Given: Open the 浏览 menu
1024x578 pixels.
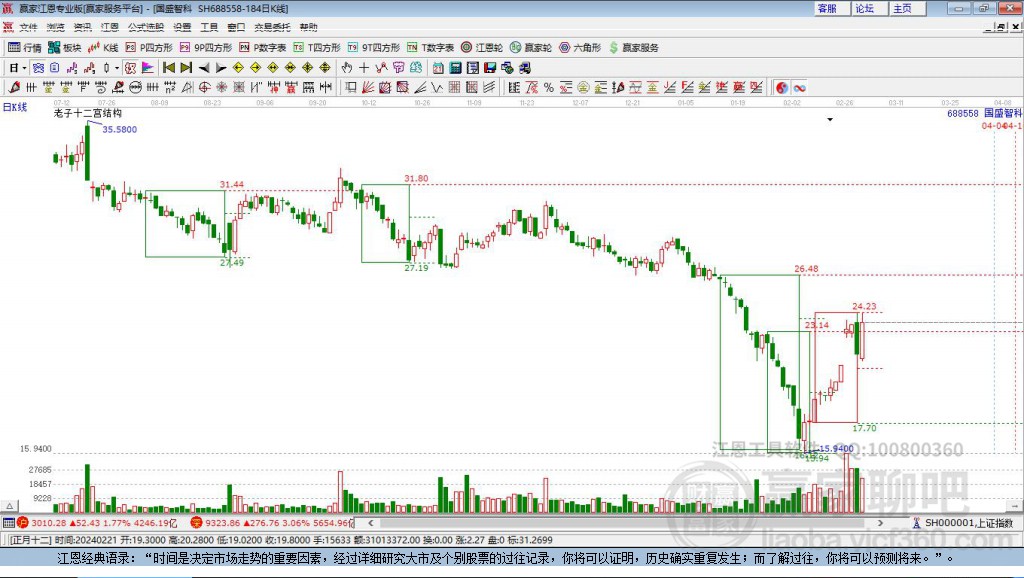Looking at the screenshot, I should (56, 27).
